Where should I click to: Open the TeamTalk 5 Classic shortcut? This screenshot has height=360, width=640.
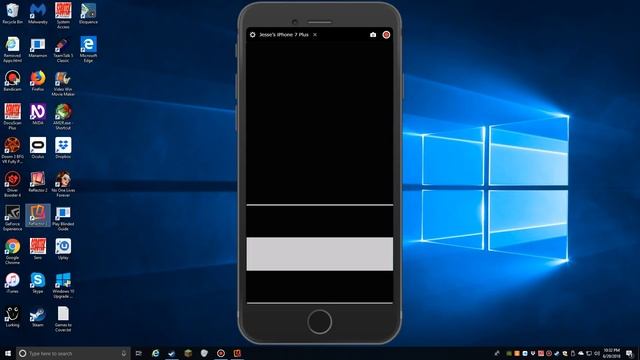(63, 49)
